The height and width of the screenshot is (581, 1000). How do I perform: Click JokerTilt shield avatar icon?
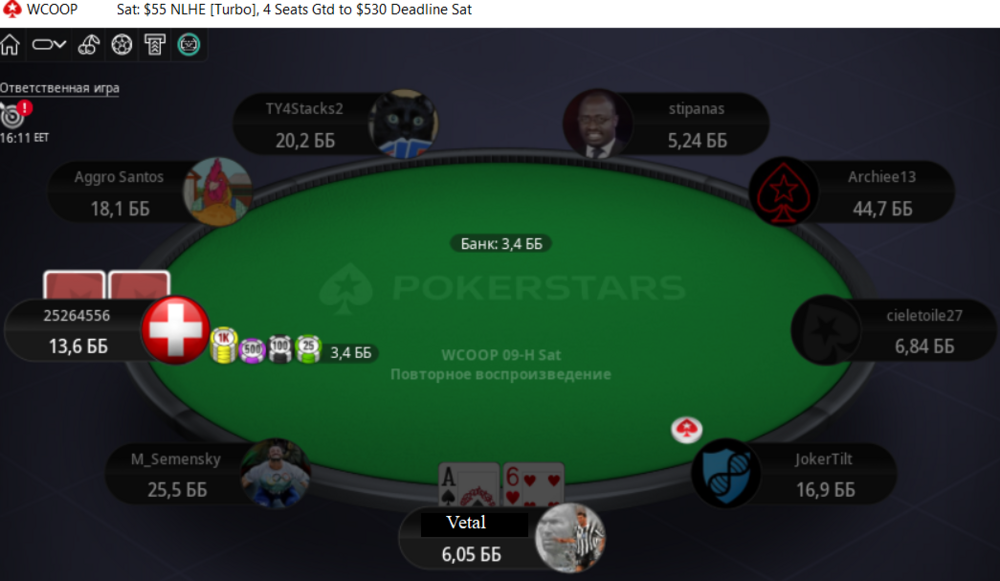pyautogui.click(x=726, y=473)
